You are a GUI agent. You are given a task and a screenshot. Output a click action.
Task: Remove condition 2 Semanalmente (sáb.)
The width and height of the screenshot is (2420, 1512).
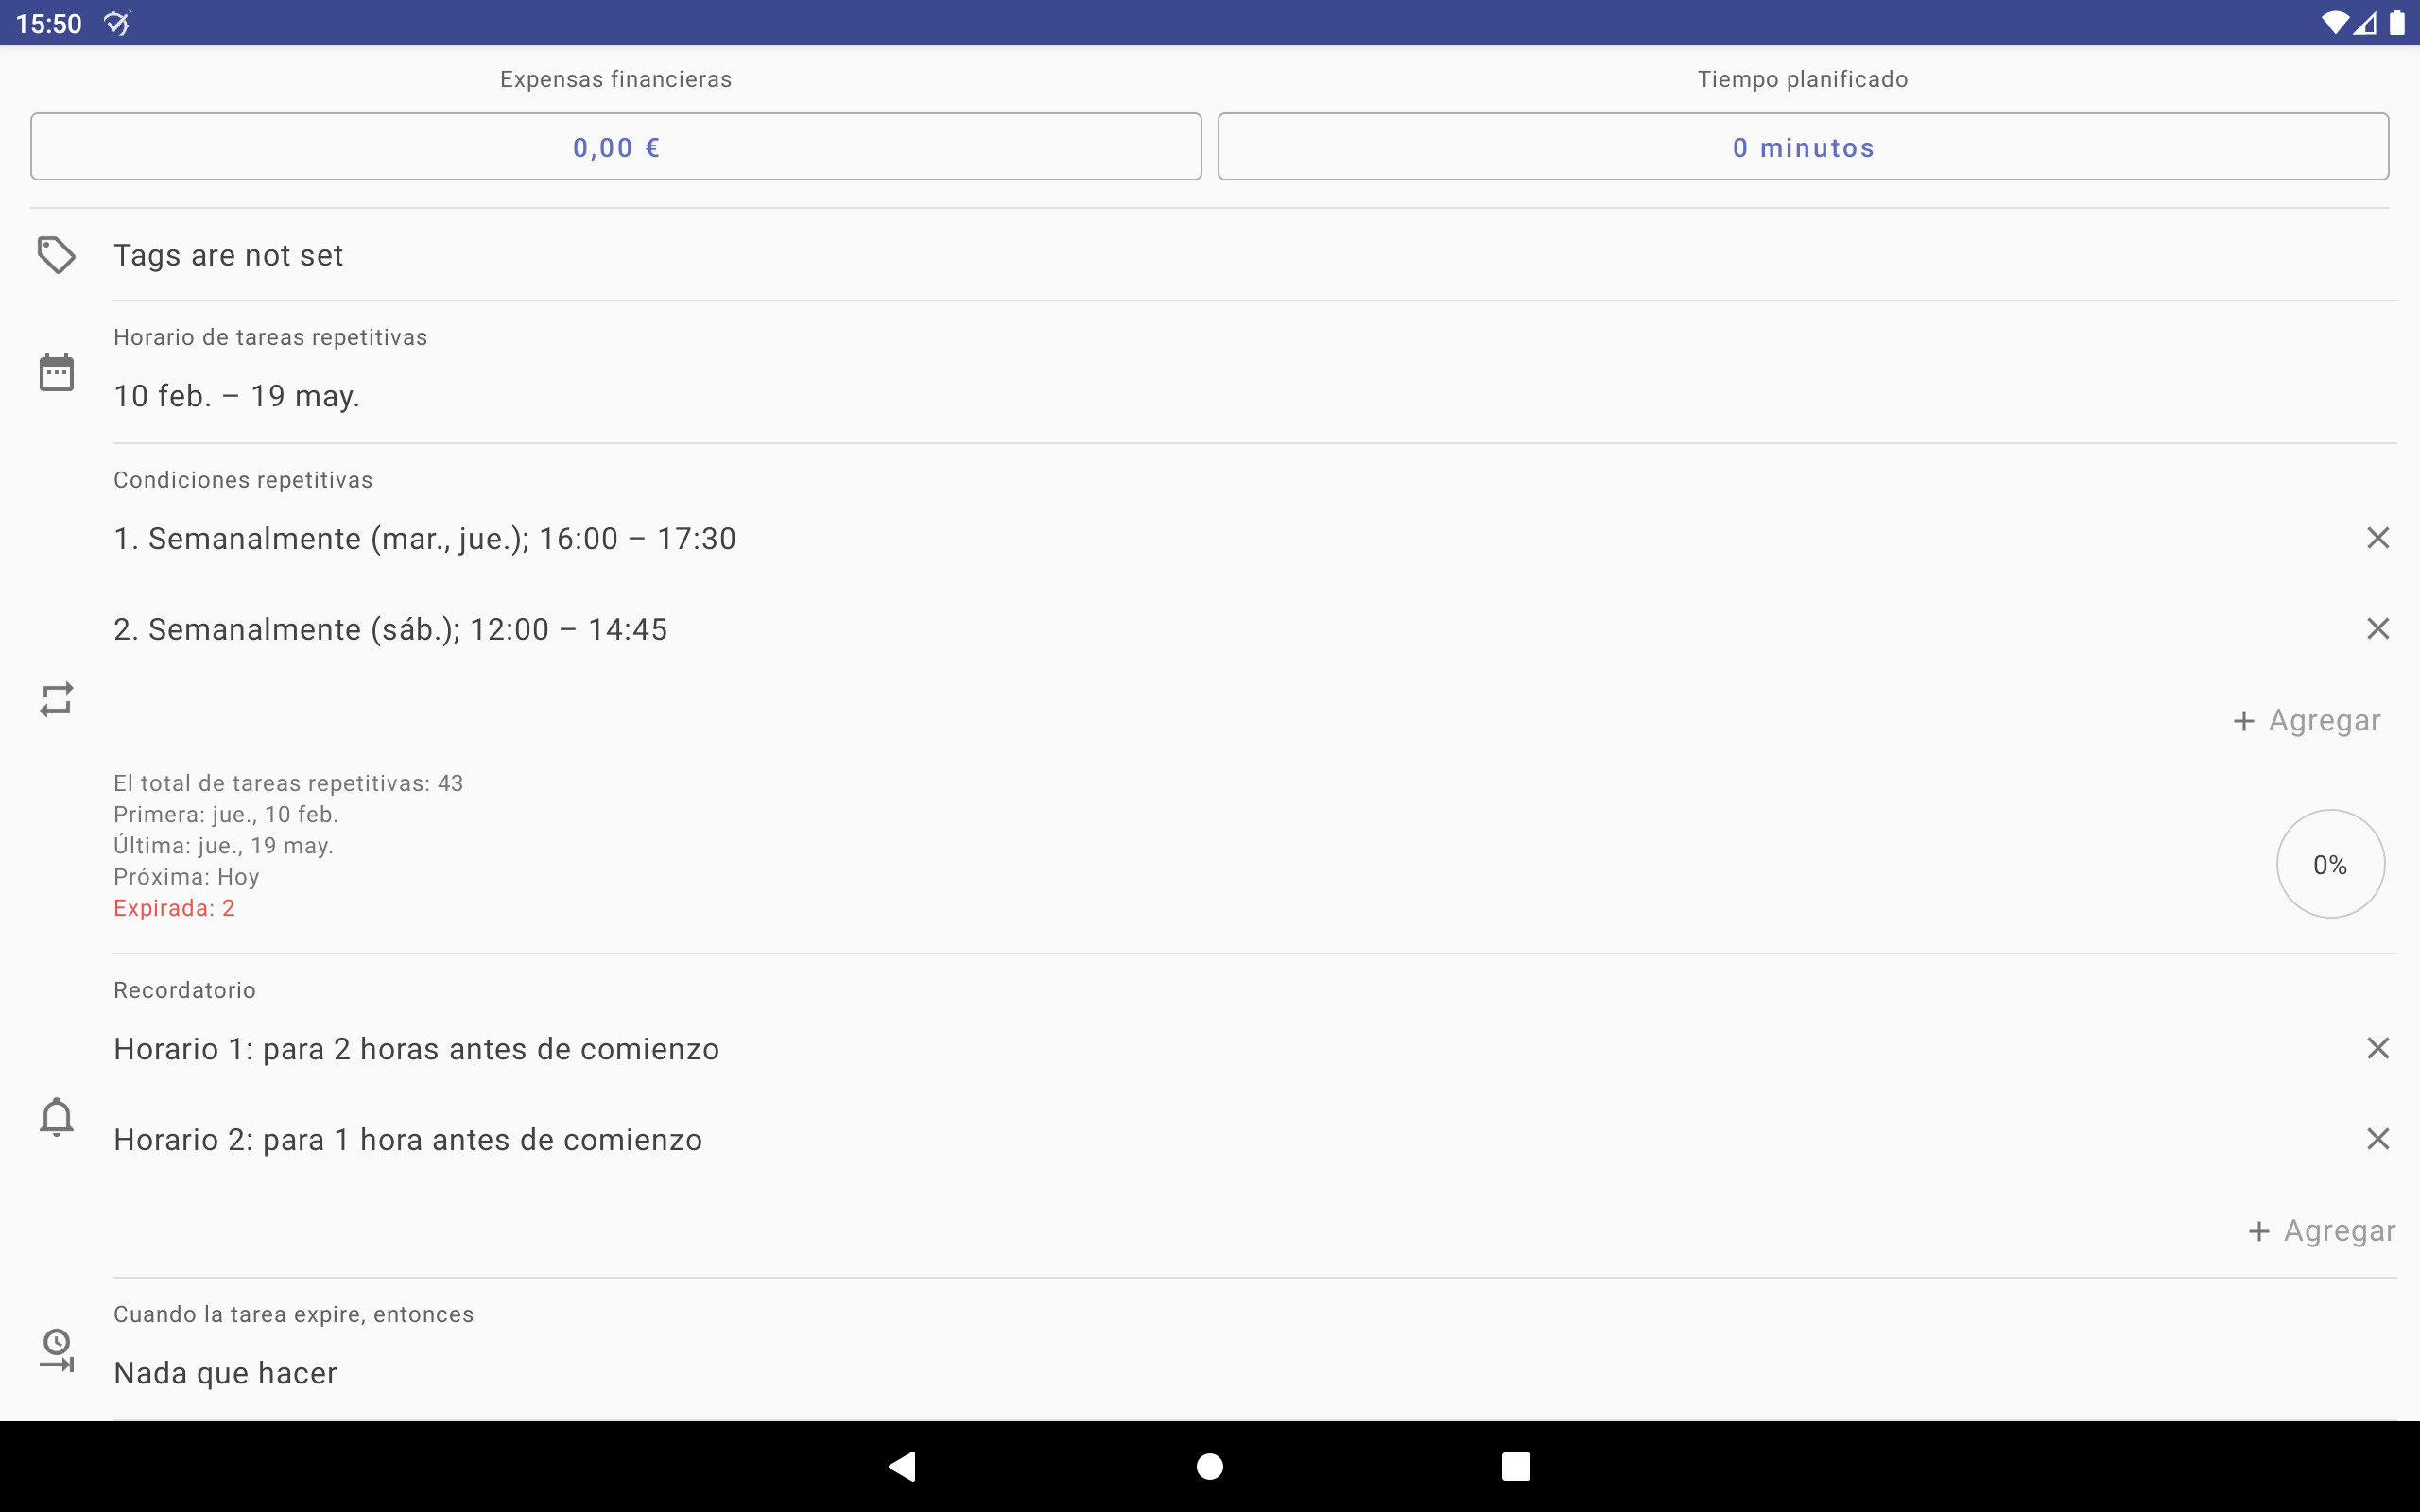click(x=2378, y=628)
